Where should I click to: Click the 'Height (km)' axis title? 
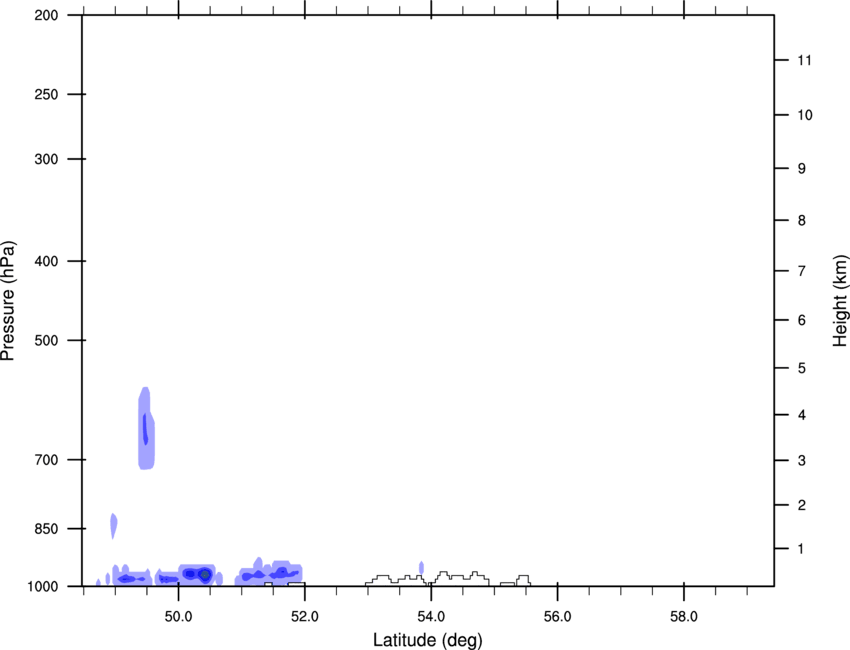(x=840, y=301)
